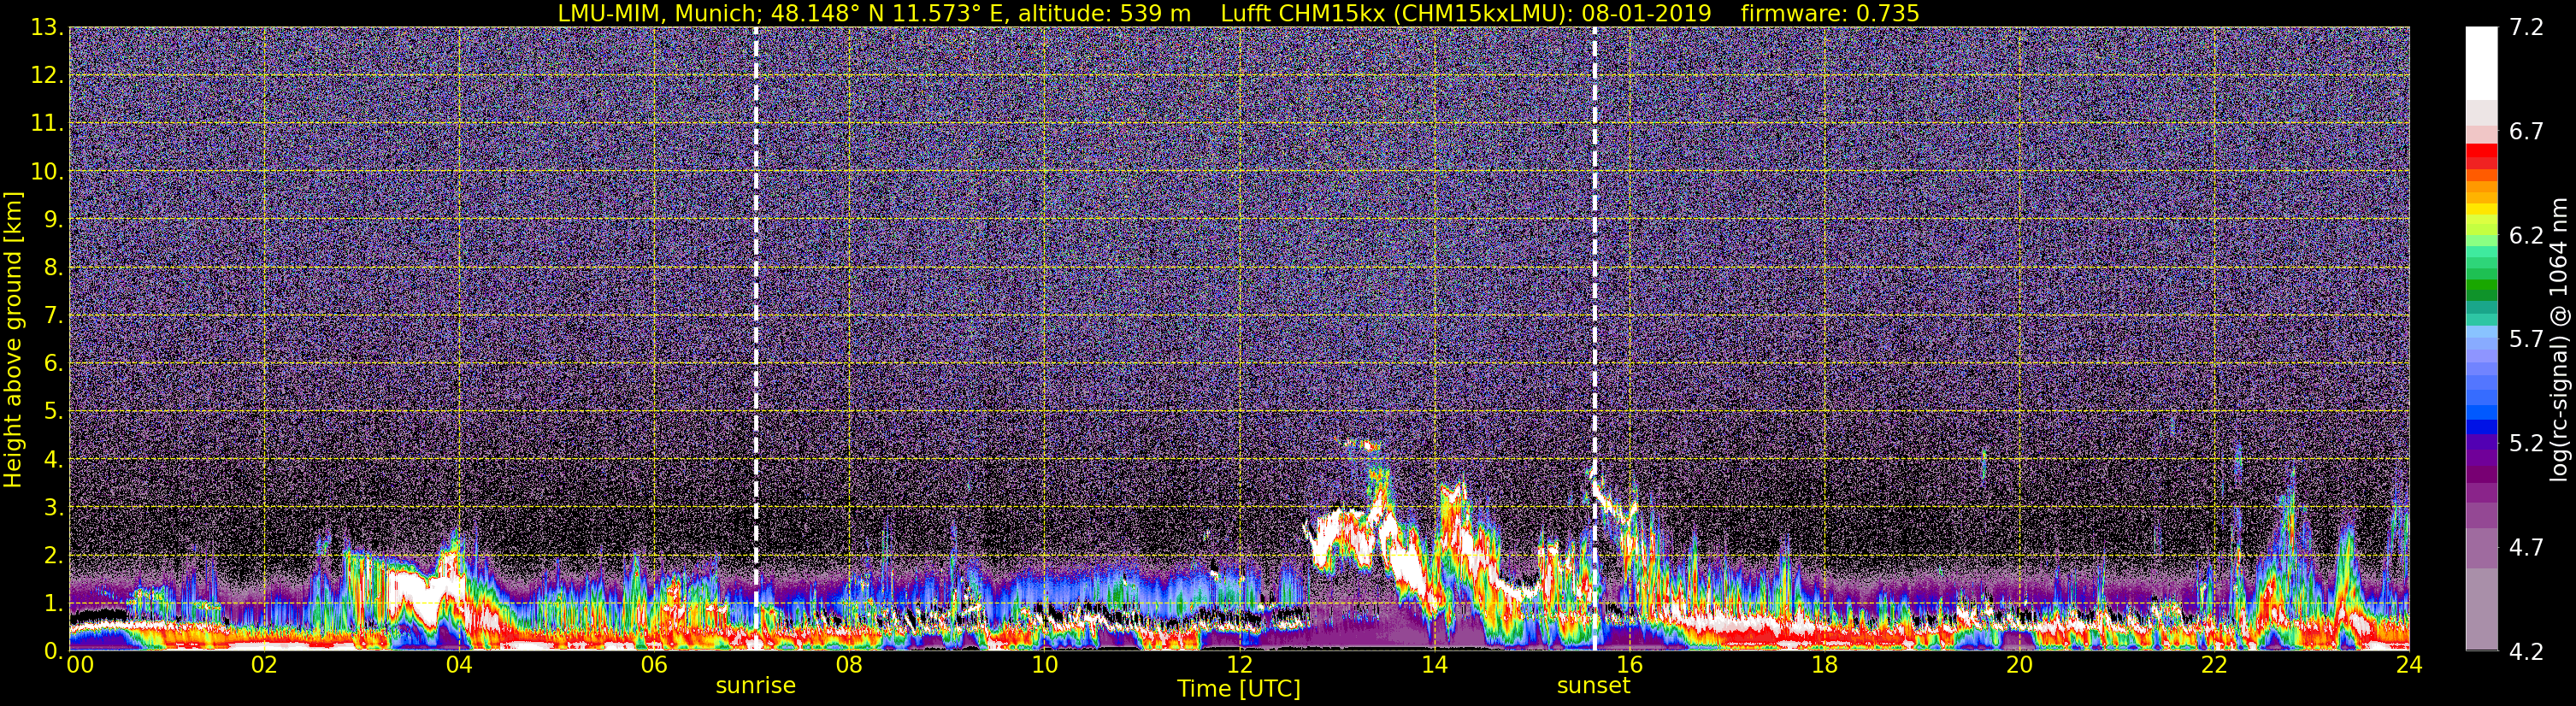Click the white dashed sunrise marker line
The height and width of the screenshot is (706, 2576).
(756, 338)
